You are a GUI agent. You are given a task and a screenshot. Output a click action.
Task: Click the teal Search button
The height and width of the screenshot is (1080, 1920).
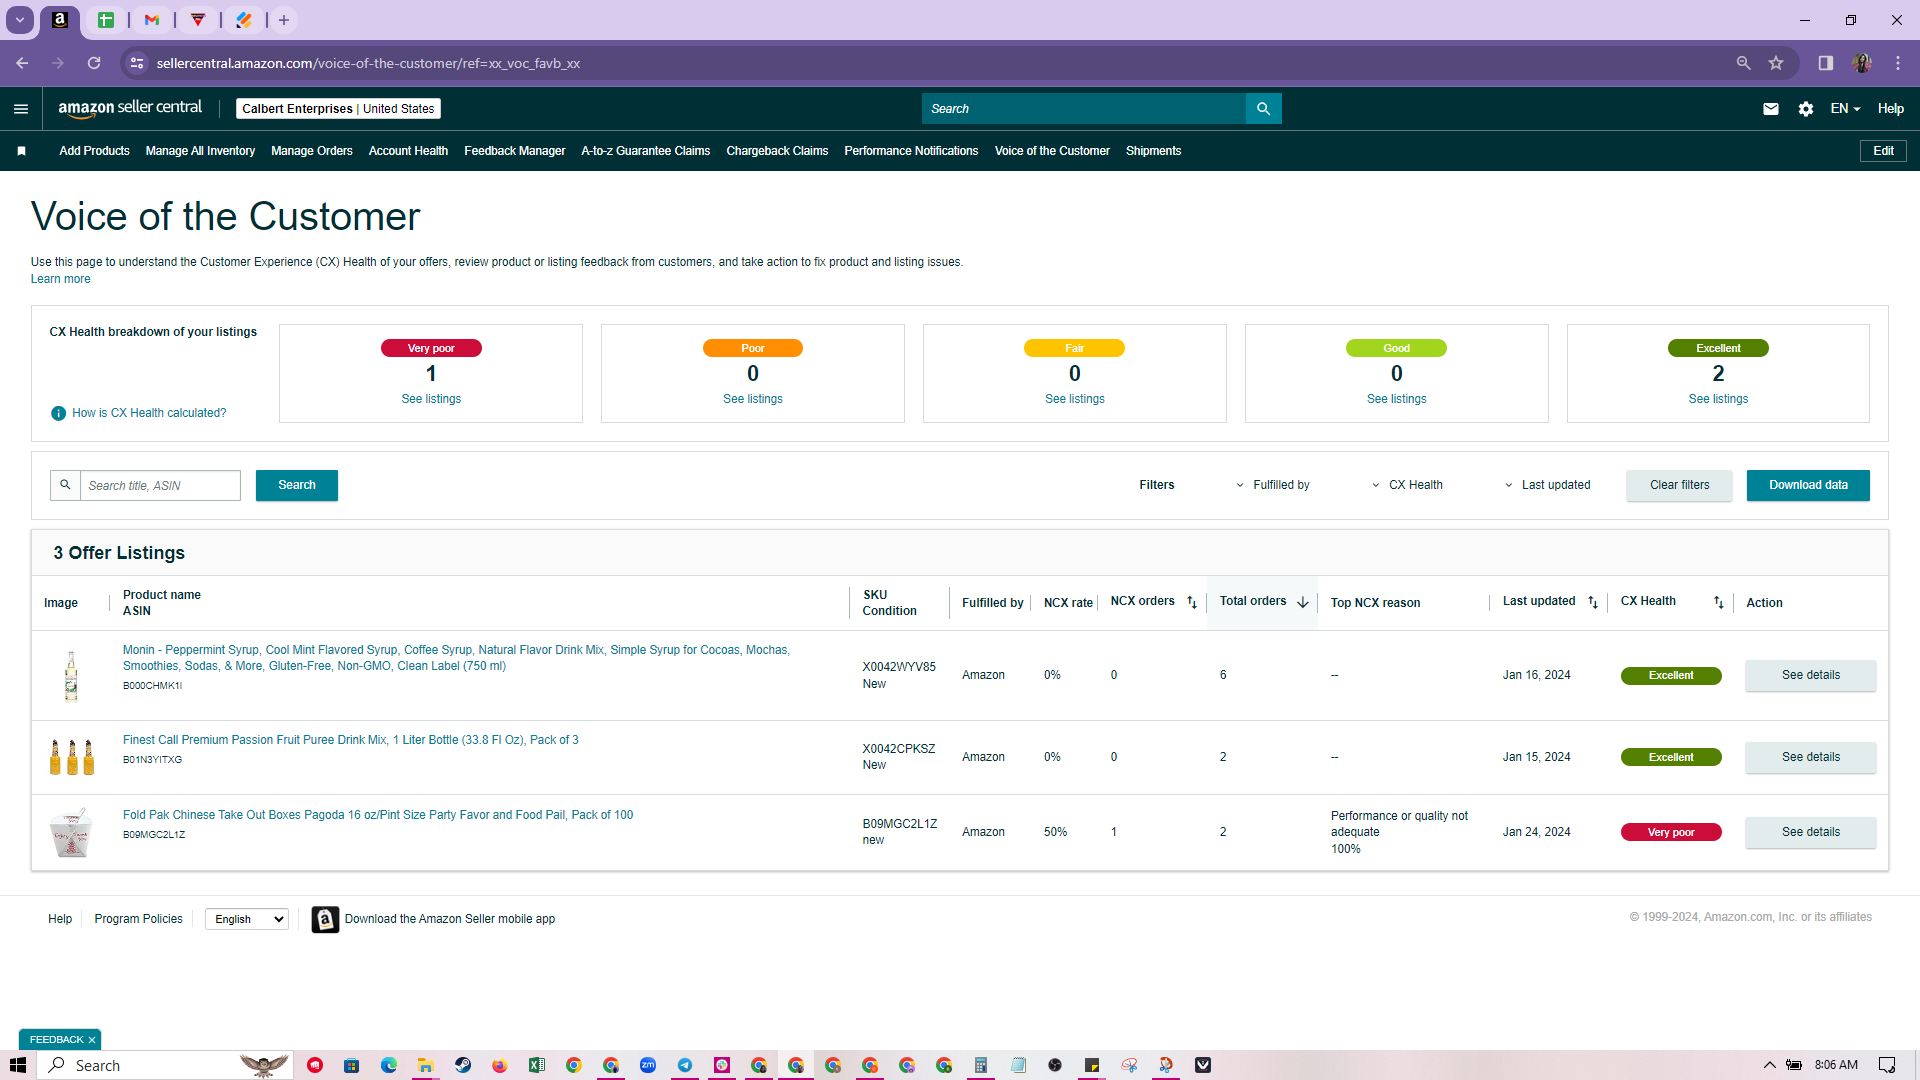coord(297,485)
